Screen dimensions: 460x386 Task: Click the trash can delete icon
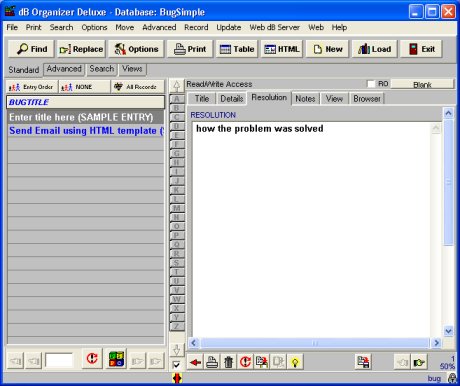(229, 362)
